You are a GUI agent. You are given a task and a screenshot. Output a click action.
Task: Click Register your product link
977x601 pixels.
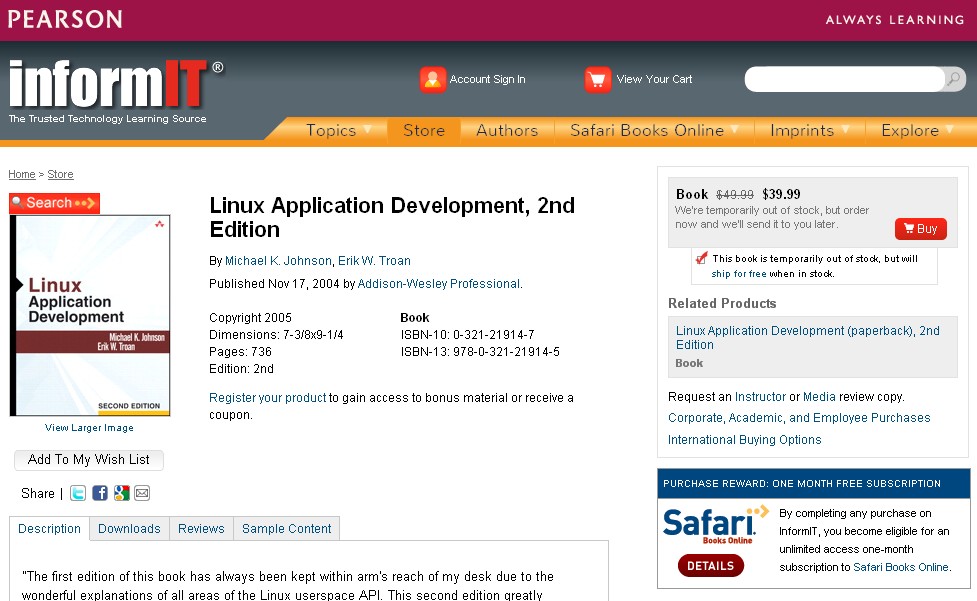point(267,398)
